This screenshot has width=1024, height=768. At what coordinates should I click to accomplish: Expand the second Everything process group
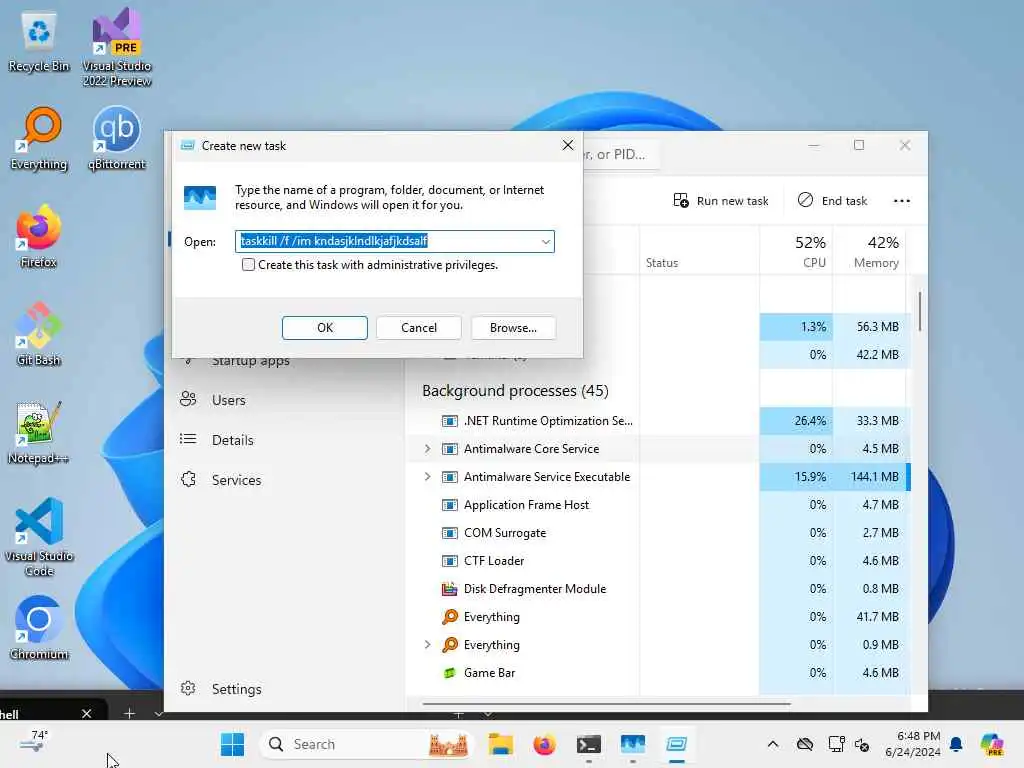(x=427, y=645)
